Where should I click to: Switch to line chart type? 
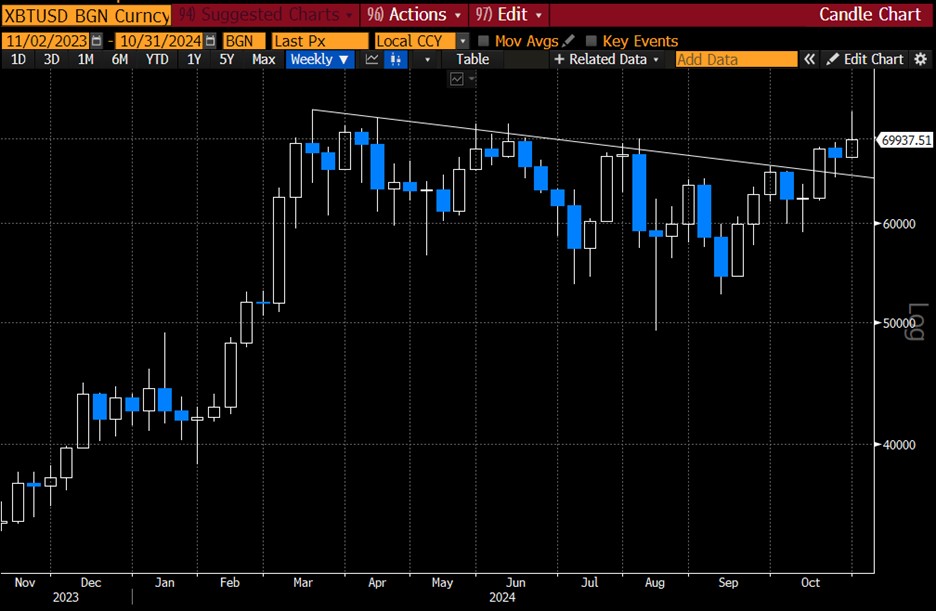pyautogui.click(x=371, y=59)
